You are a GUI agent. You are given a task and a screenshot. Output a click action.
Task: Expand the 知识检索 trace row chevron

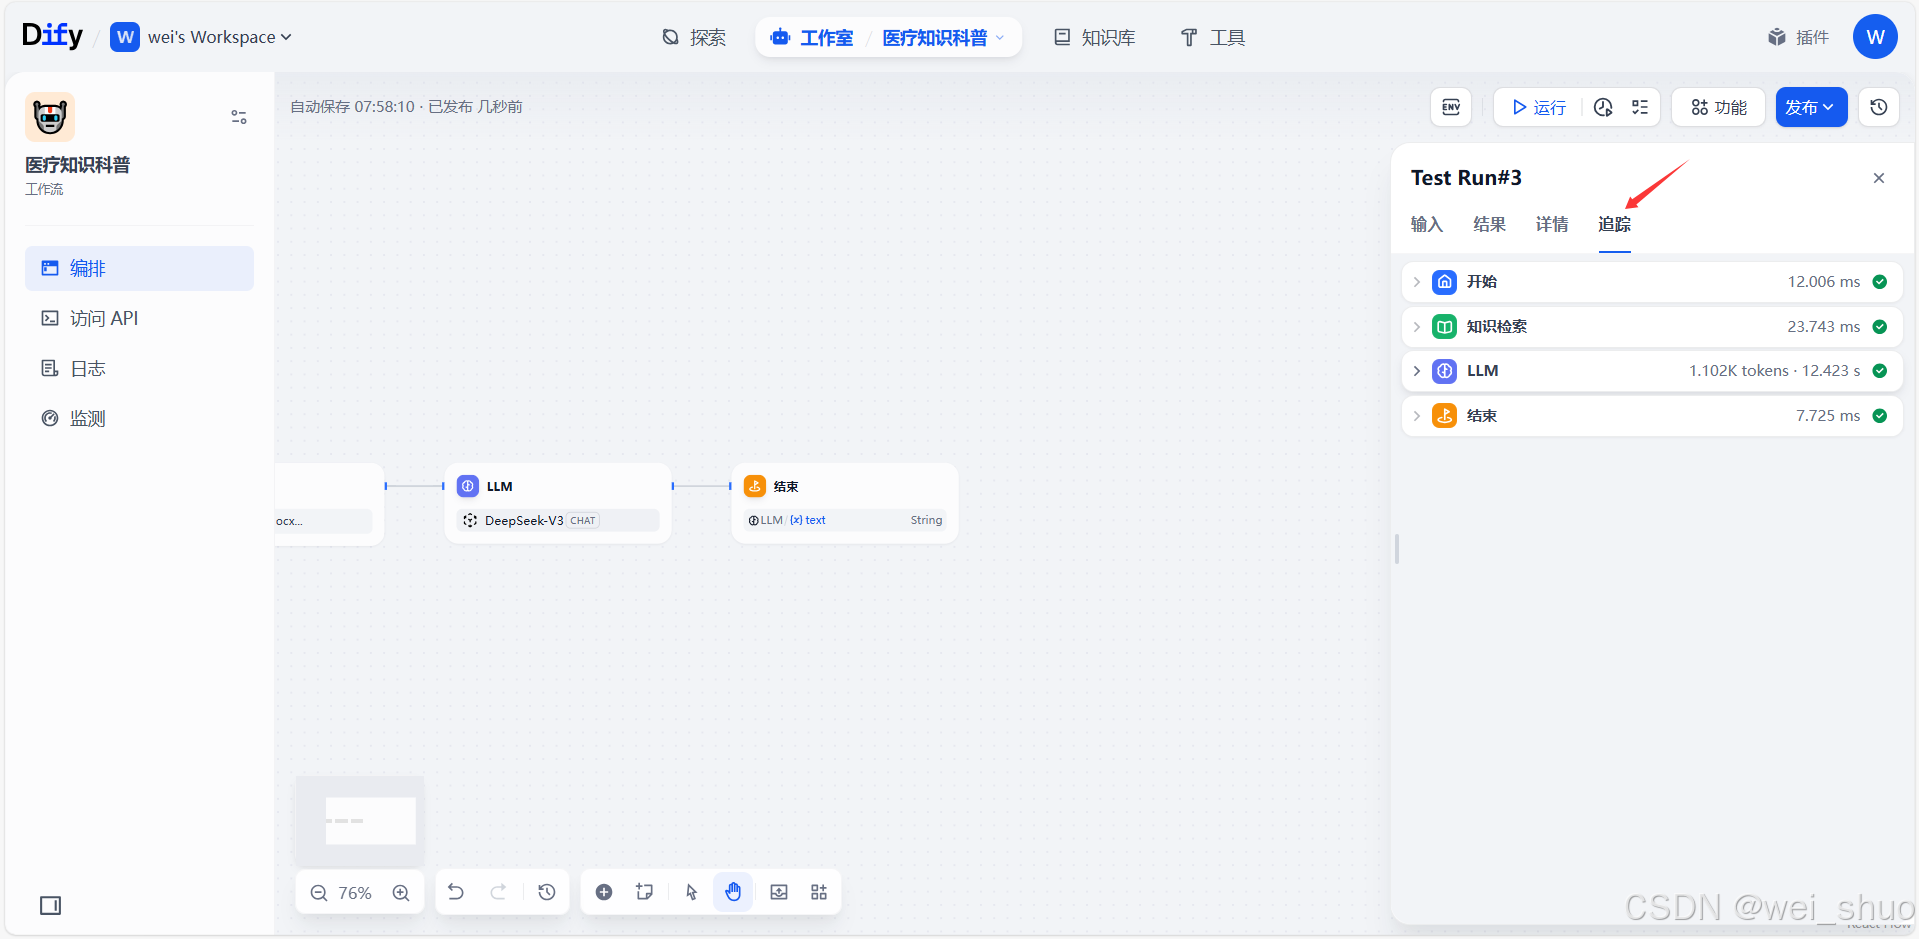point(1417,327)
